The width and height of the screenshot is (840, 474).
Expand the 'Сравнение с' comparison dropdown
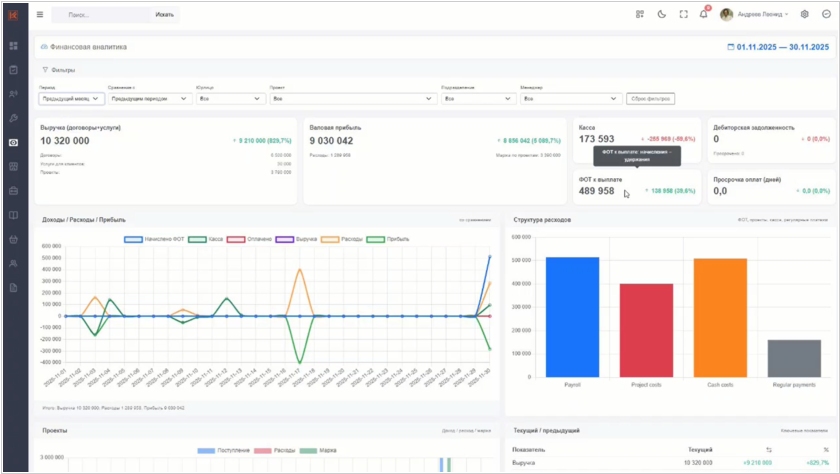149,99
